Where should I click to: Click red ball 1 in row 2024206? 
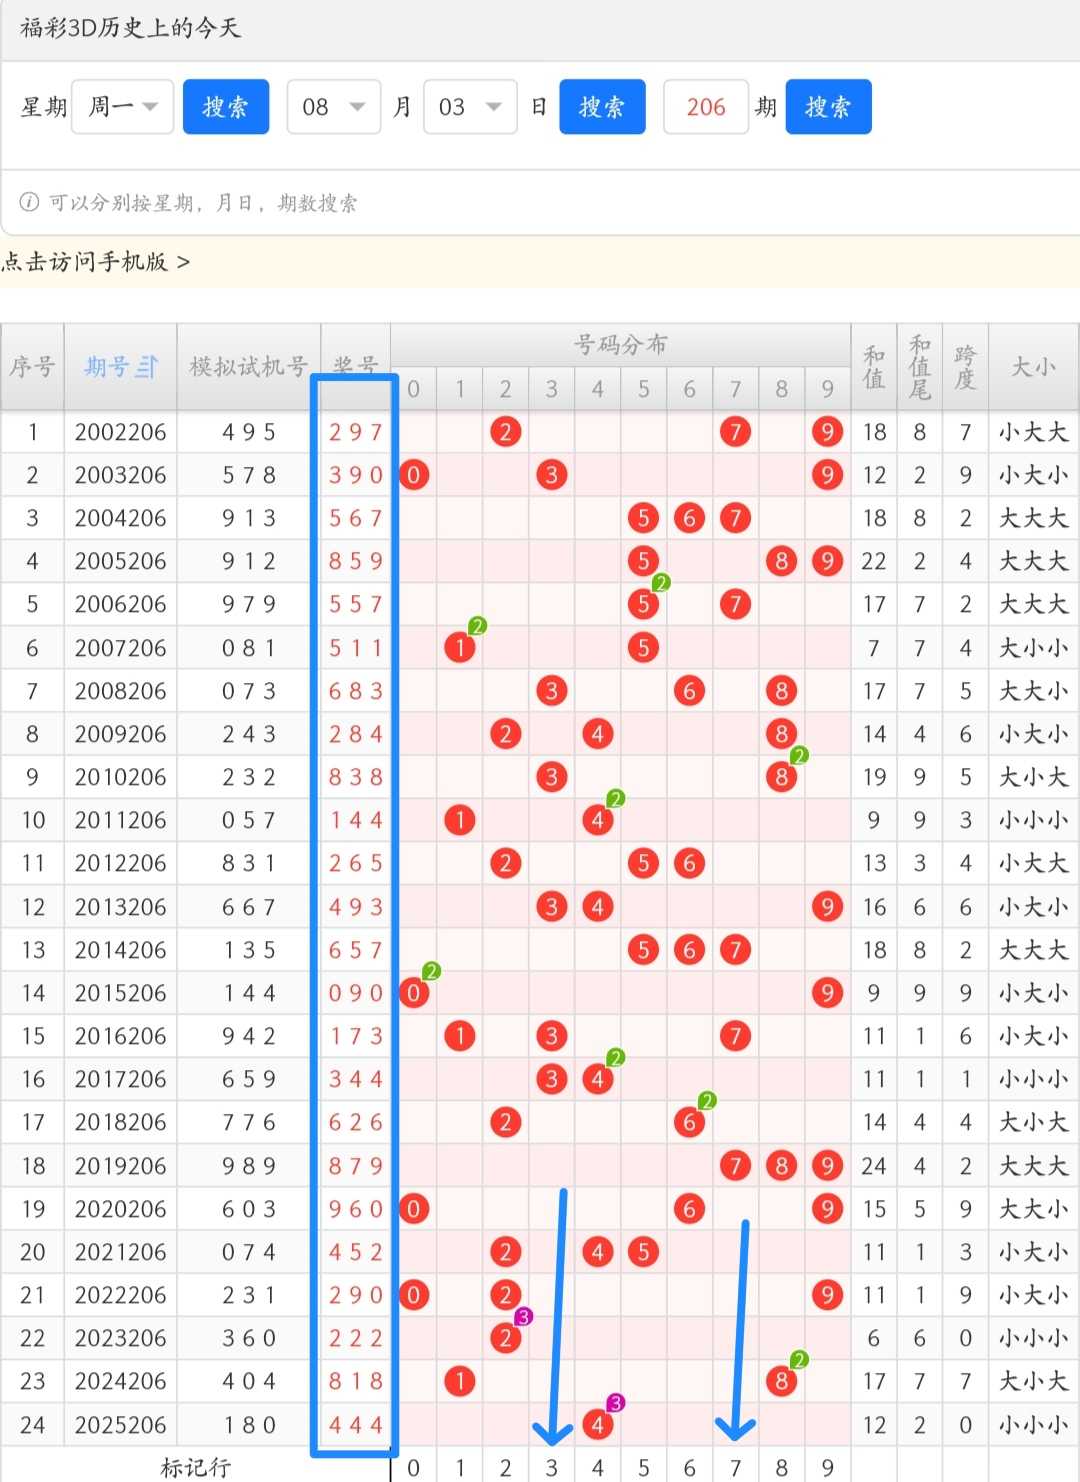(460, 1381)
